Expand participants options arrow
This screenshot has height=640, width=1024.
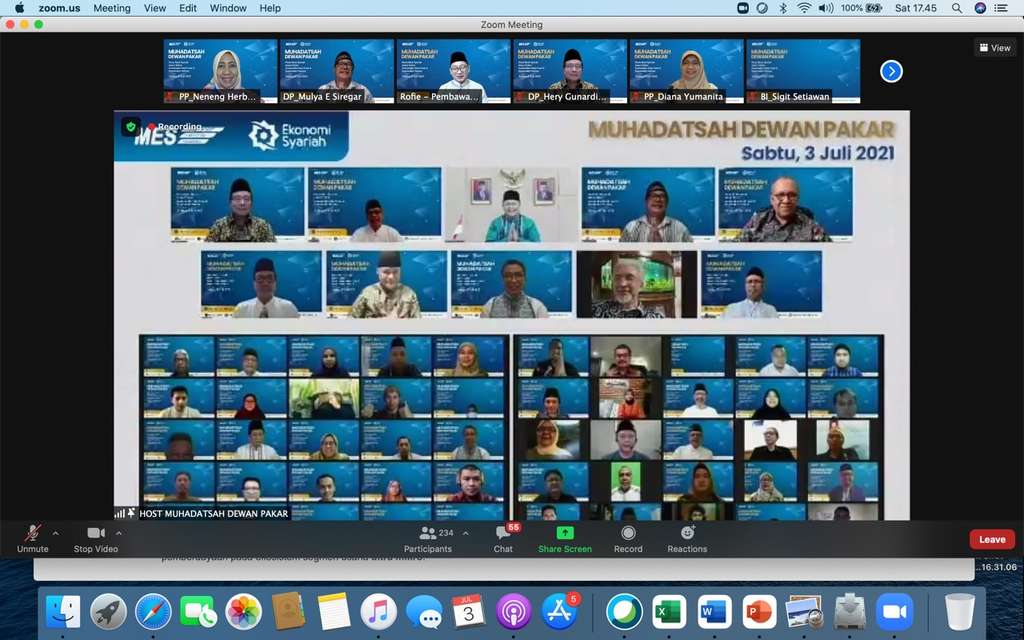[x=466, y=534]
